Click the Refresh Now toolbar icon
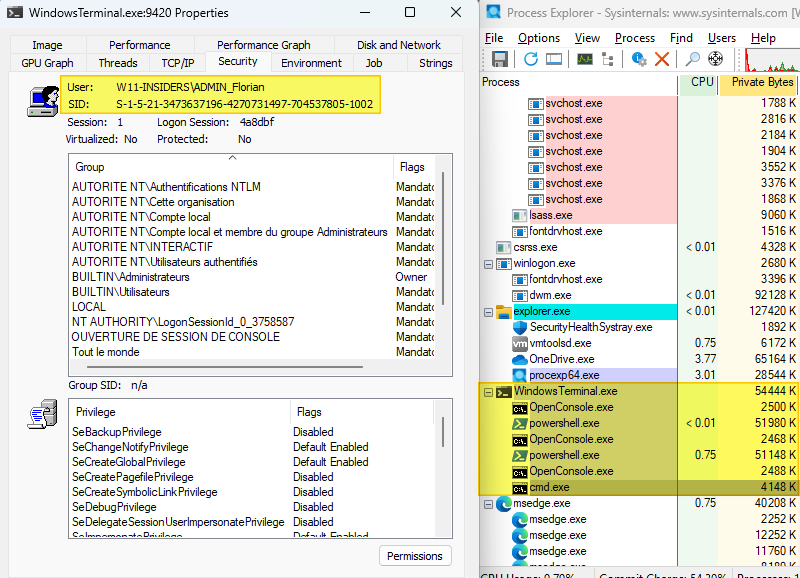The image size is (800, 578). (x=530, y=60)
